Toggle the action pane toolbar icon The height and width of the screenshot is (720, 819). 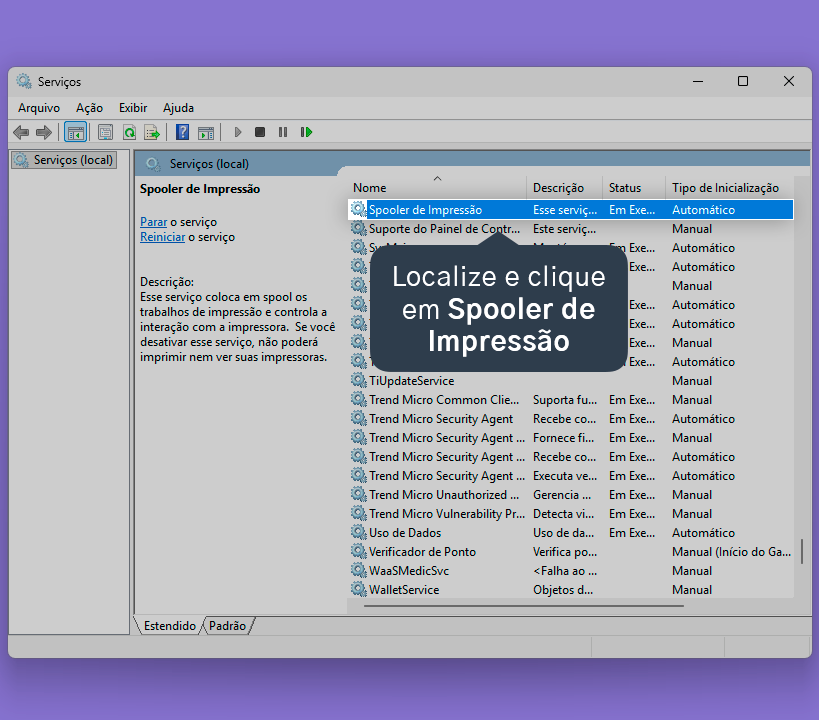click(x=206, y=133)
